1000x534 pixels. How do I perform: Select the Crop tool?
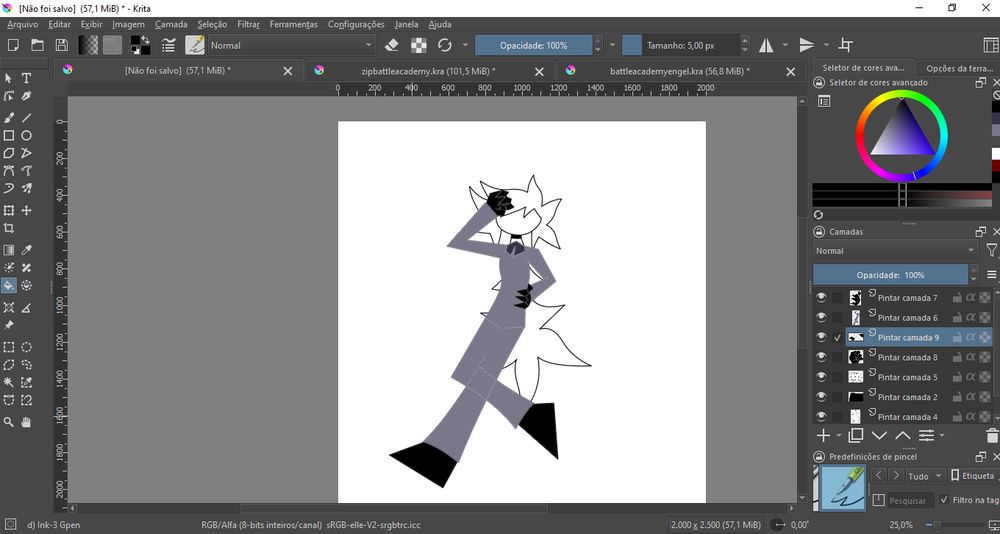tap(9, 229)
